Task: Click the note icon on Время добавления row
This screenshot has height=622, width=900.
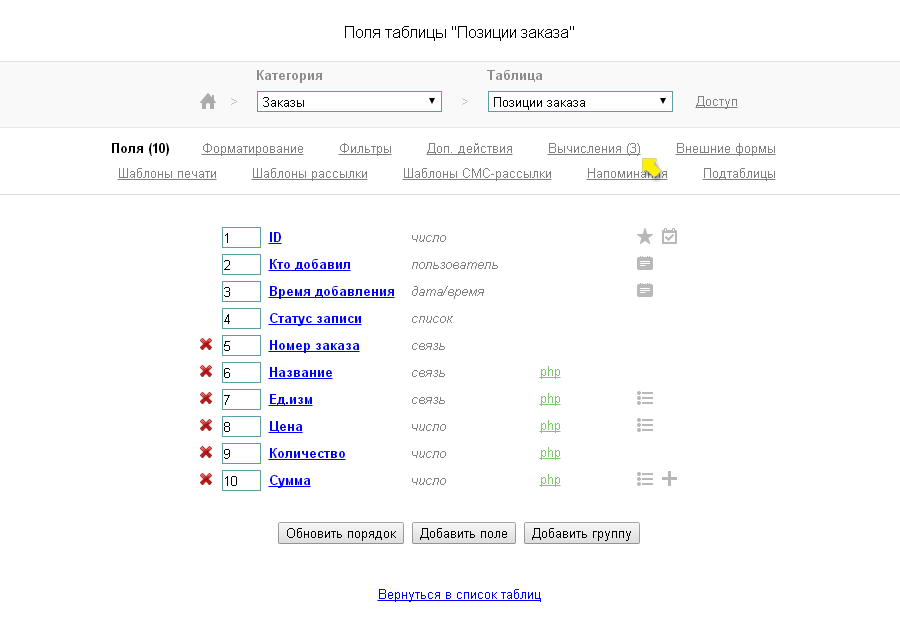Action: [645, 291]
